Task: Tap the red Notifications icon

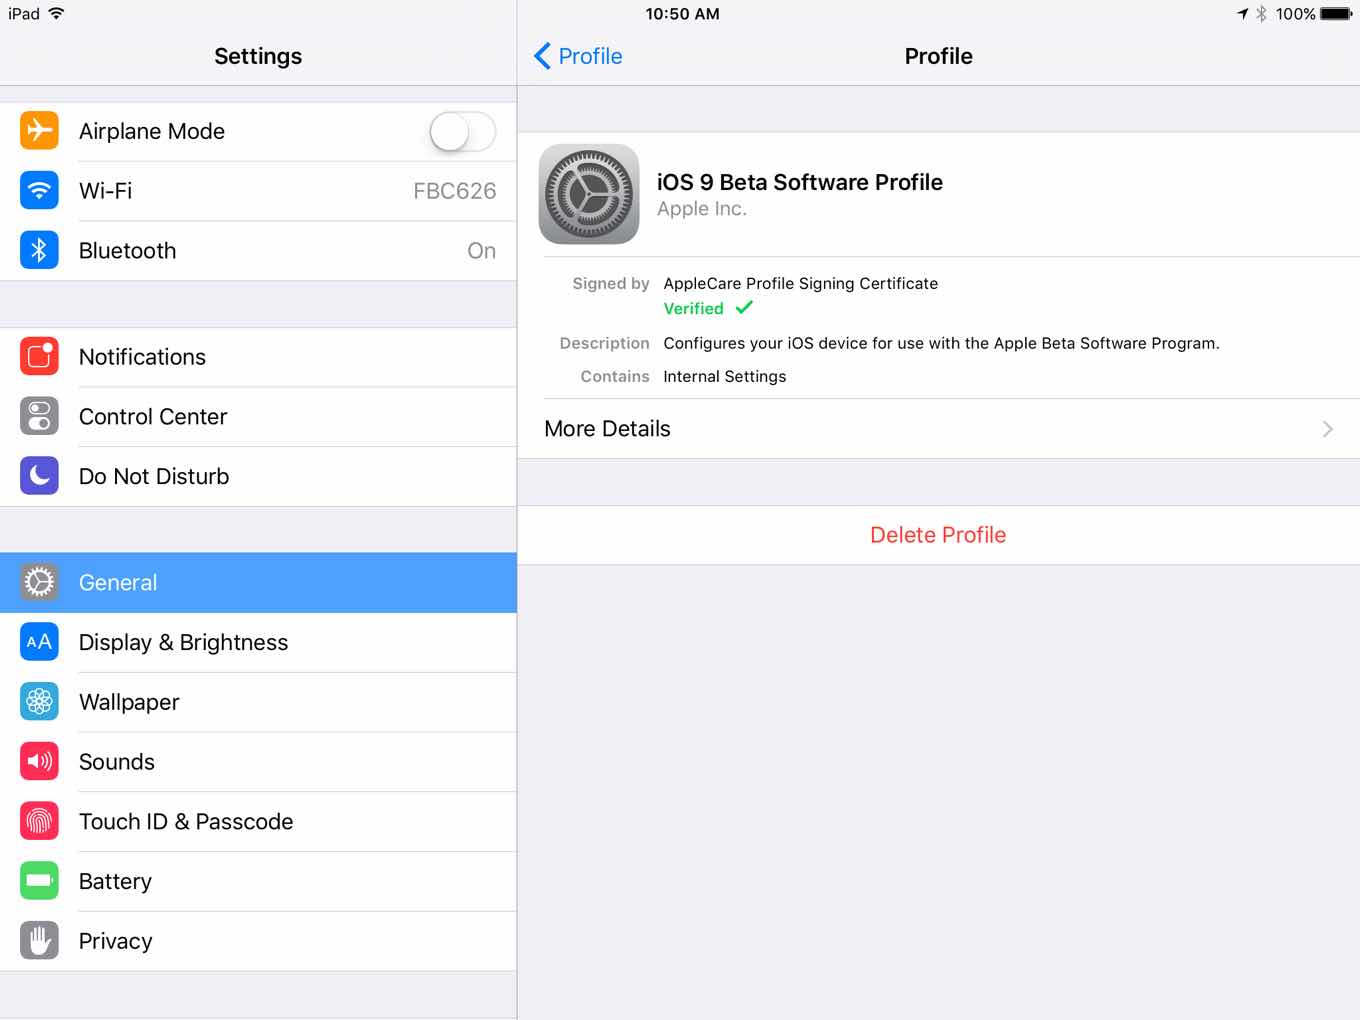Action: tap(39, 357)
